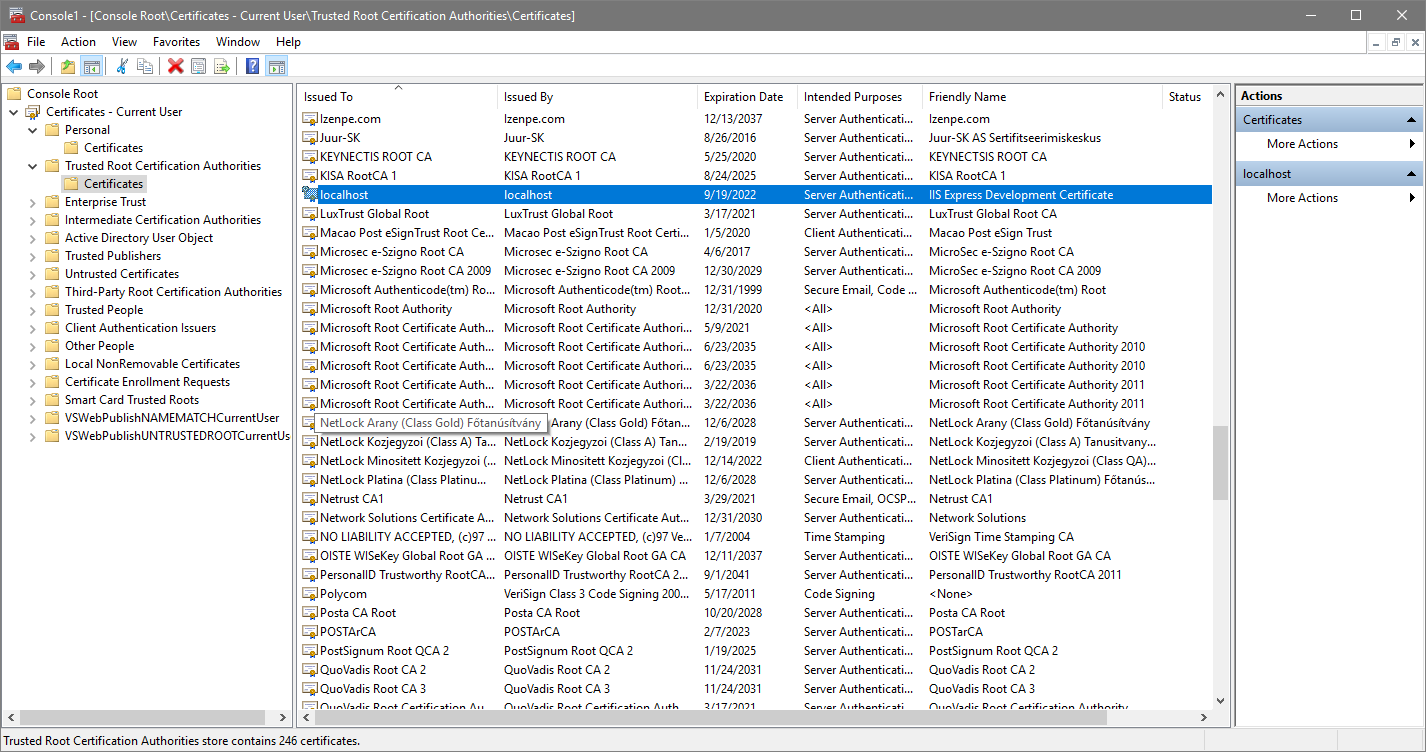1426x752 pixels.
Task: Open the Window menu
Action: click(238, 42)
